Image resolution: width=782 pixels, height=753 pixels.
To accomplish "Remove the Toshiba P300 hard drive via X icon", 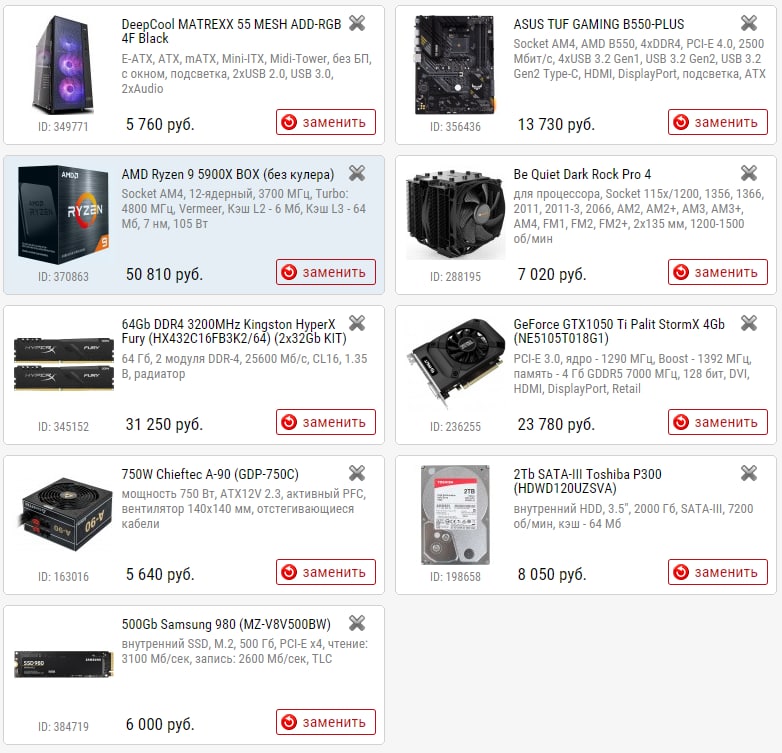I will [x=749, y=473].
